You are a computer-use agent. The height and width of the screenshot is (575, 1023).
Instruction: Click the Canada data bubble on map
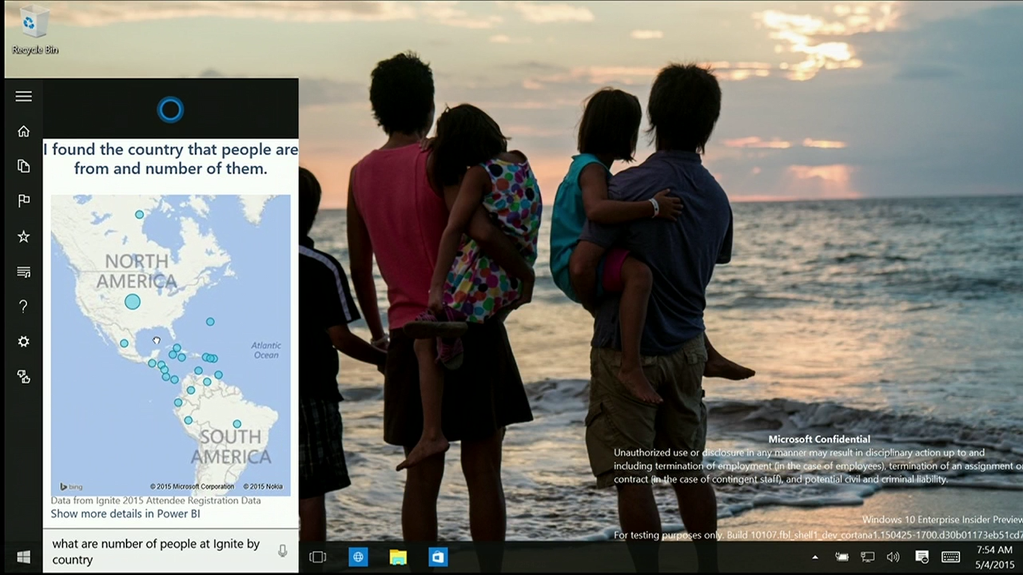coord(139,214)
